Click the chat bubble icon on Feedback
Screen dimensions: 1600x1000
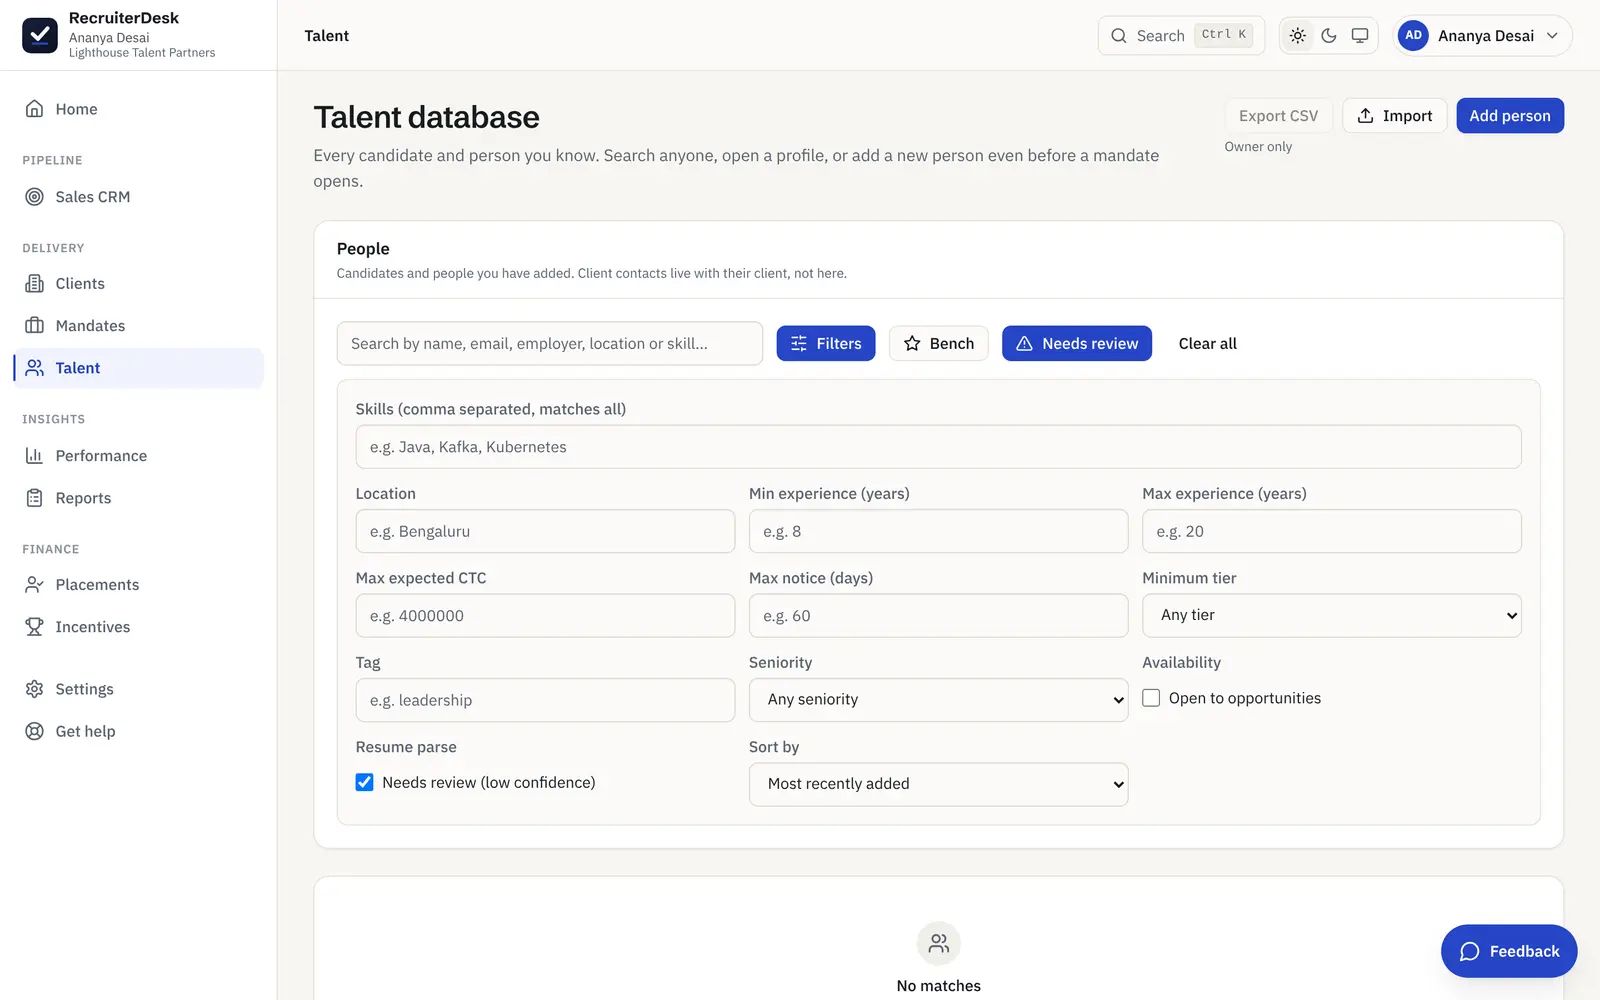[x=1469, y=952]
